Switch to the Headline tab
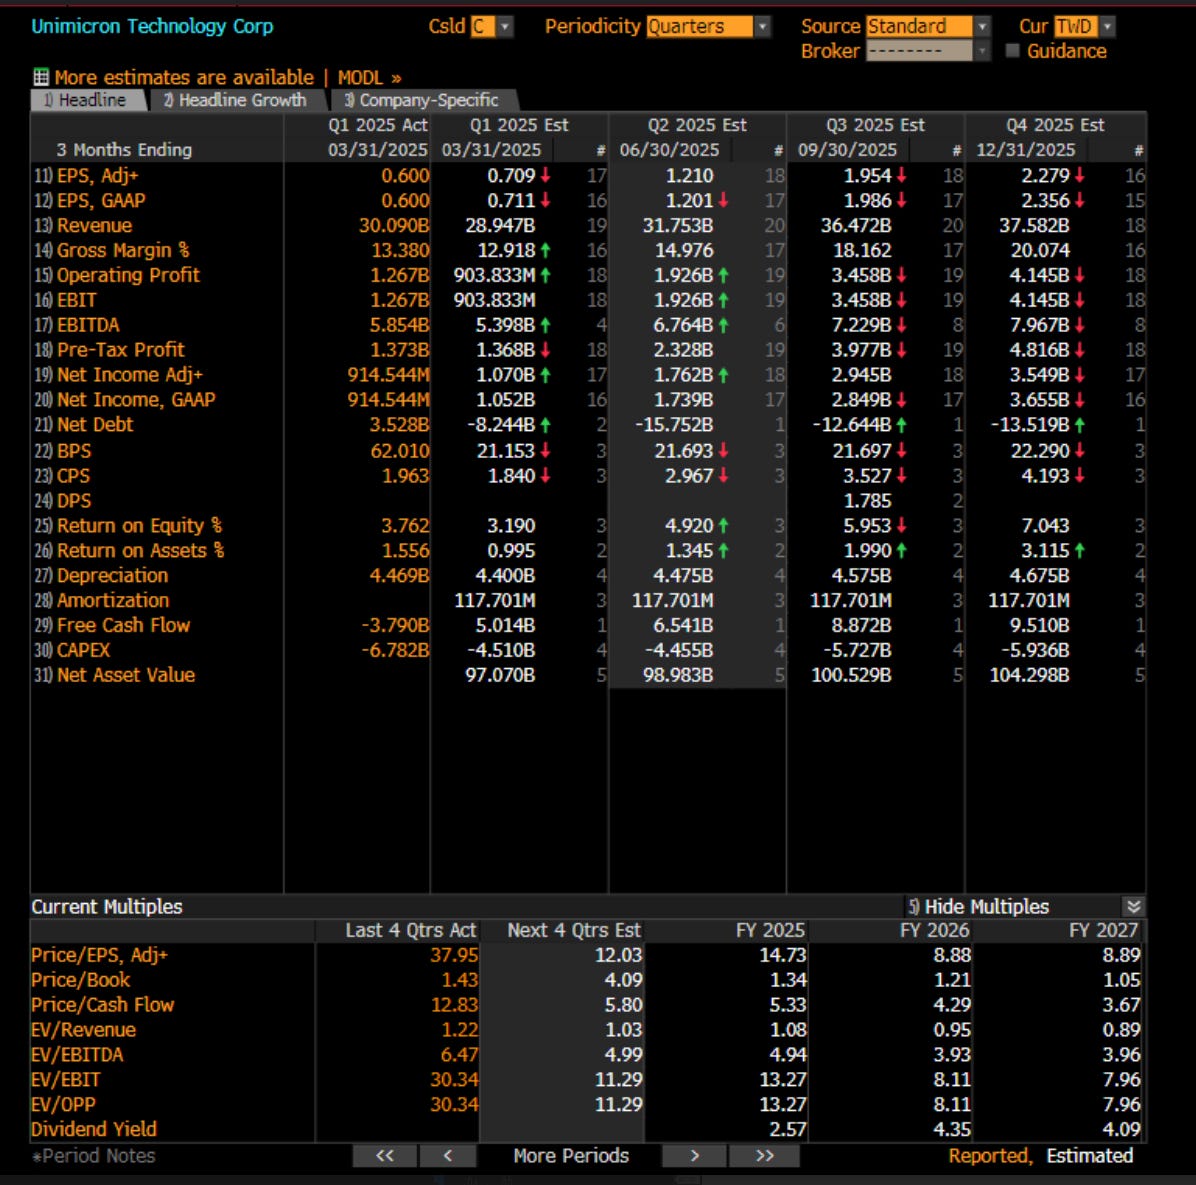 pos(88,100)
